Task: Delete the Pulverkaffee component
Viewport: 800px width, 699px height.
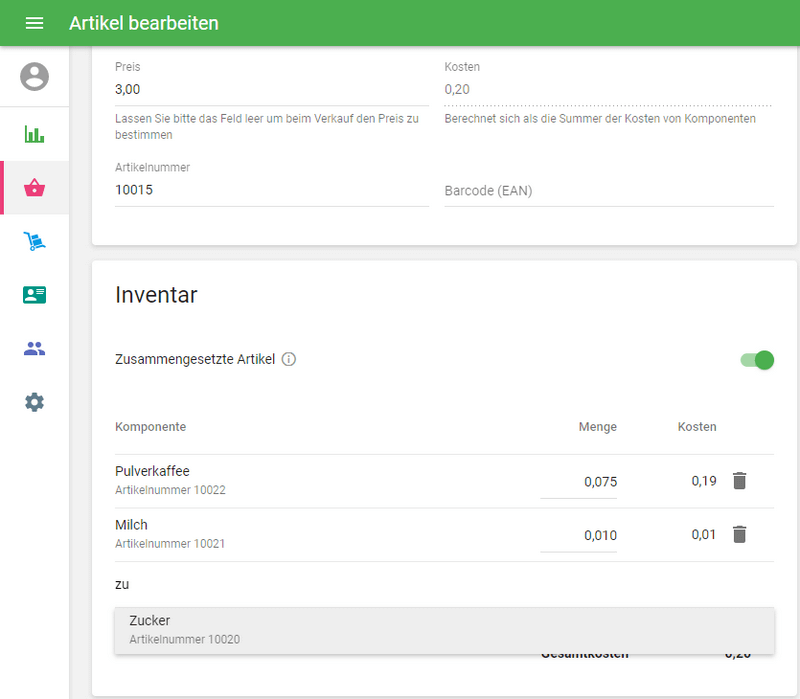Action: point(739,481)
